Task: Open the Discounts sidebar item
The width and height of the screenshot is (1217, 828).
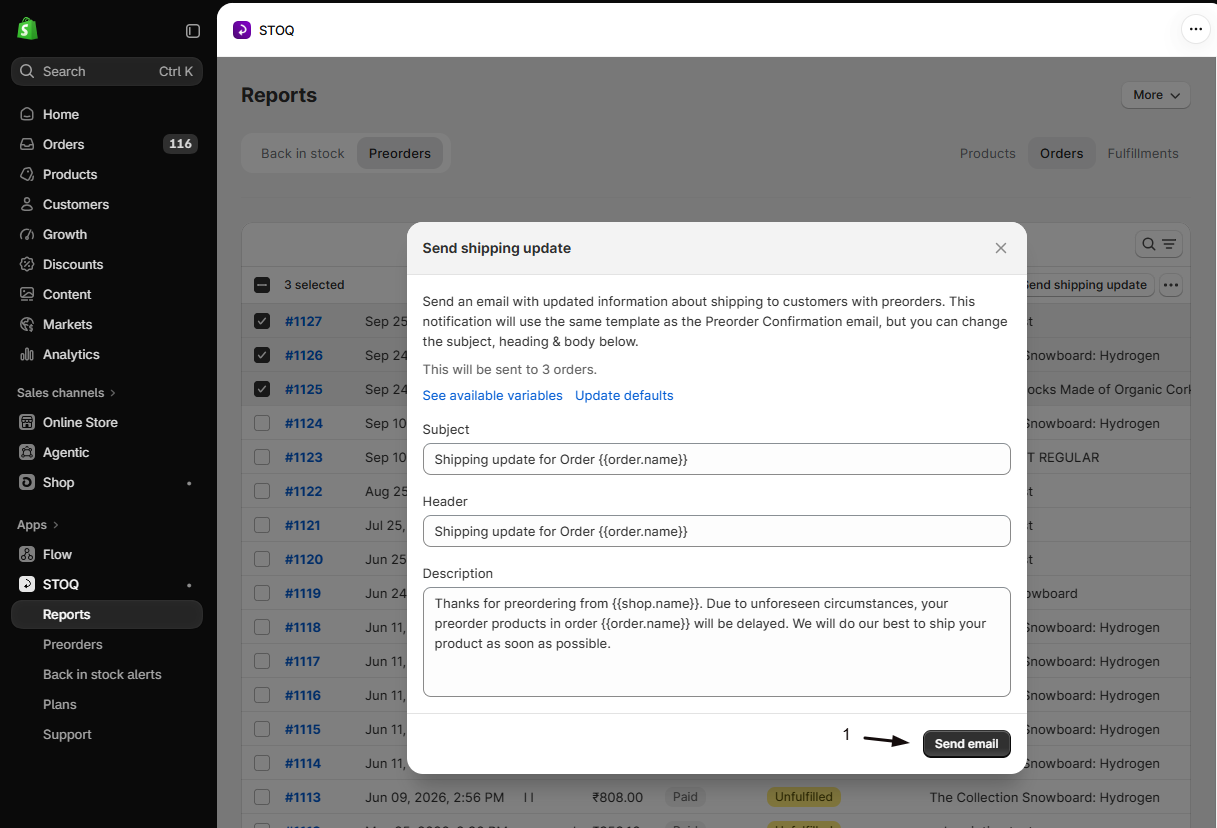Action: click(107, 264)
